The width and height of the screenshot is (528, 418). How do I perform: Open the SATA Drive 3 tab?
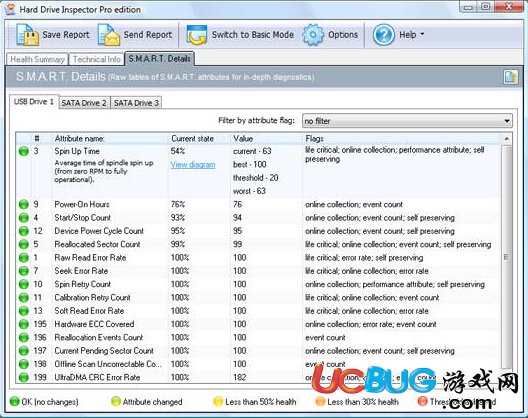(136, 103)
